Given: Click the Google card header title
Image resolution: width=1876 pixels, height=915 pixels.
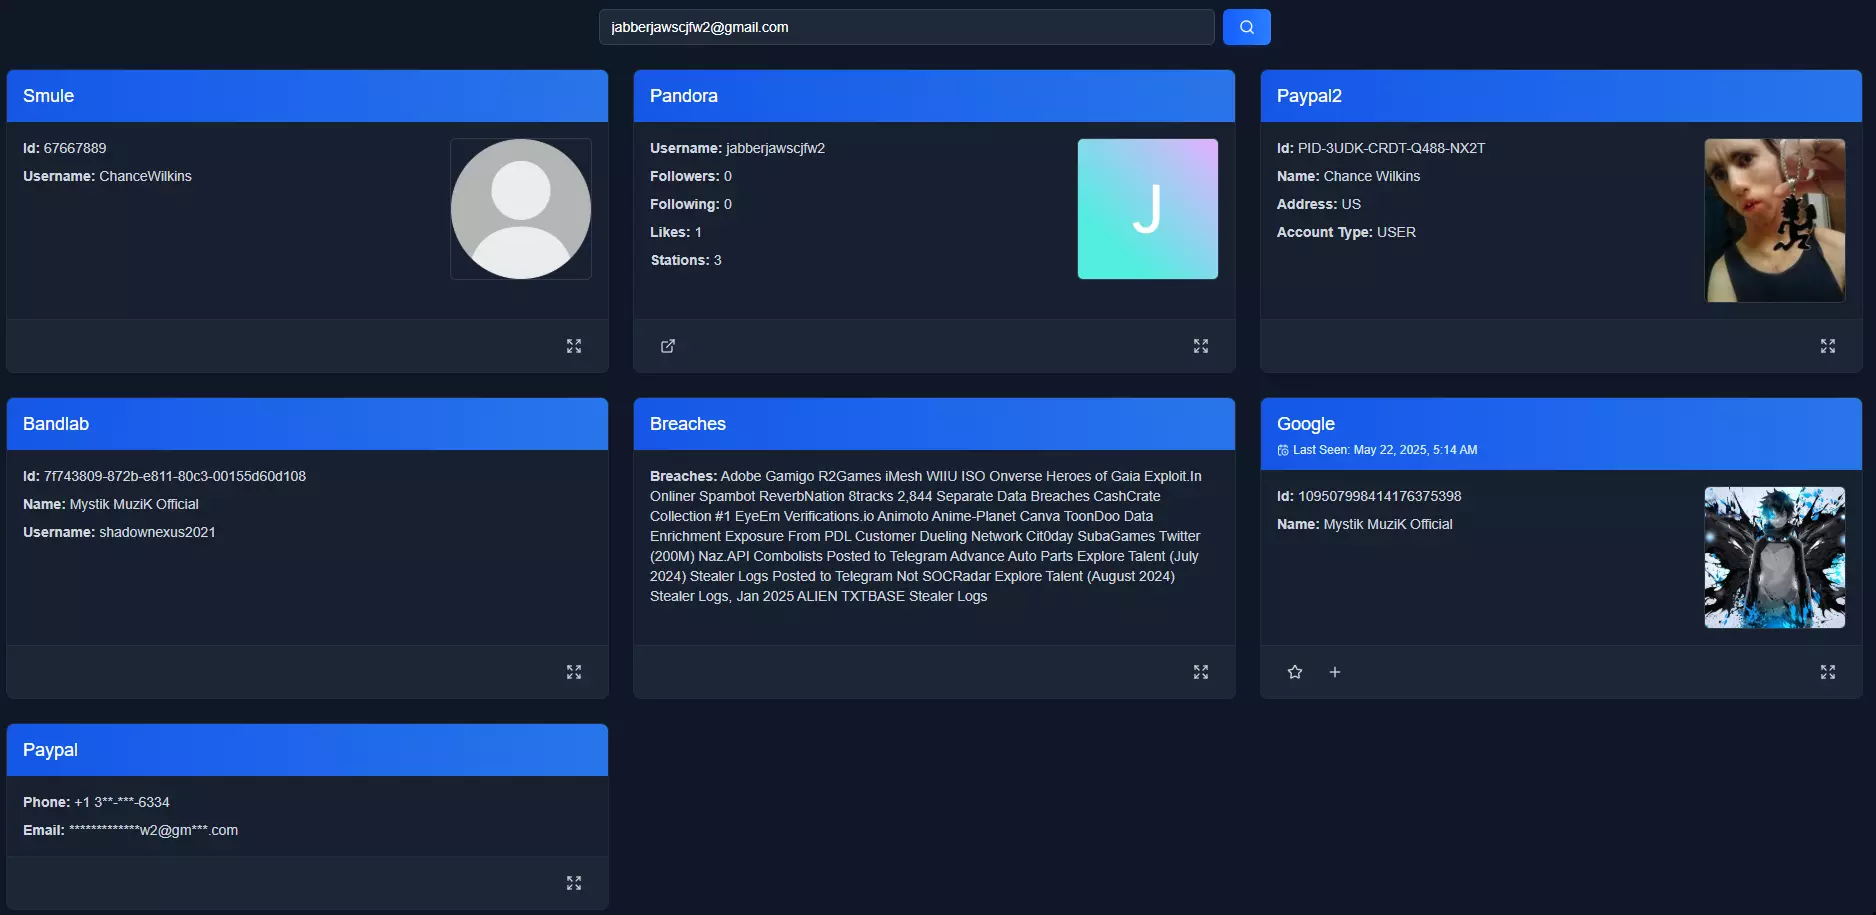Looking at the screenshot, I should (x=1306, y=424).
